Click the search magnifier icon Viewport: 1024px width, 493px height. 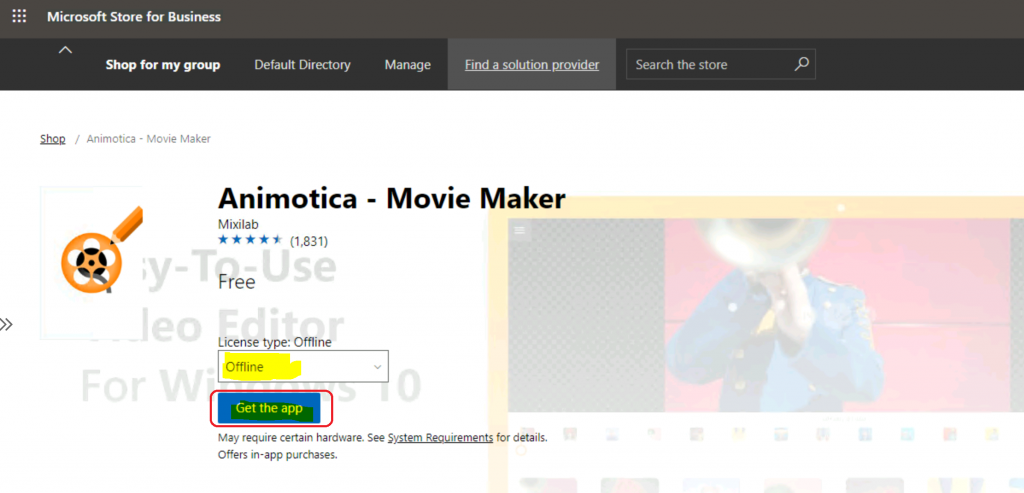point(801,64)
